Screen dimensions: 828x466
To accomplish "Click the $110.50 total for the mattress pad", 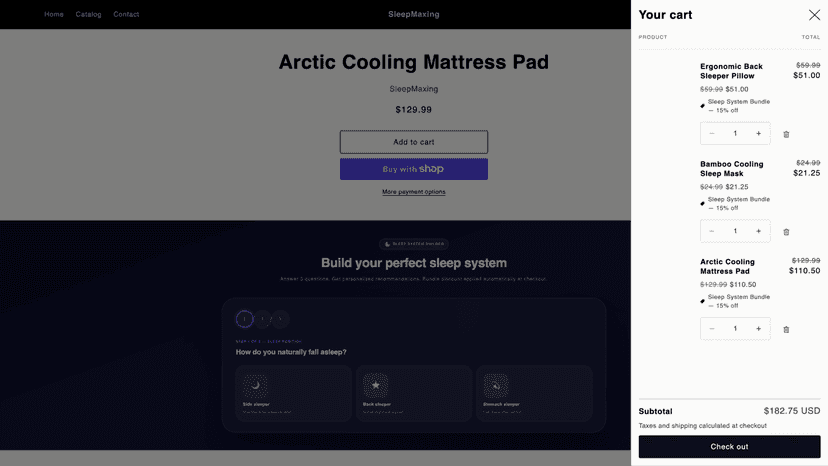I will tap(804, 271).
